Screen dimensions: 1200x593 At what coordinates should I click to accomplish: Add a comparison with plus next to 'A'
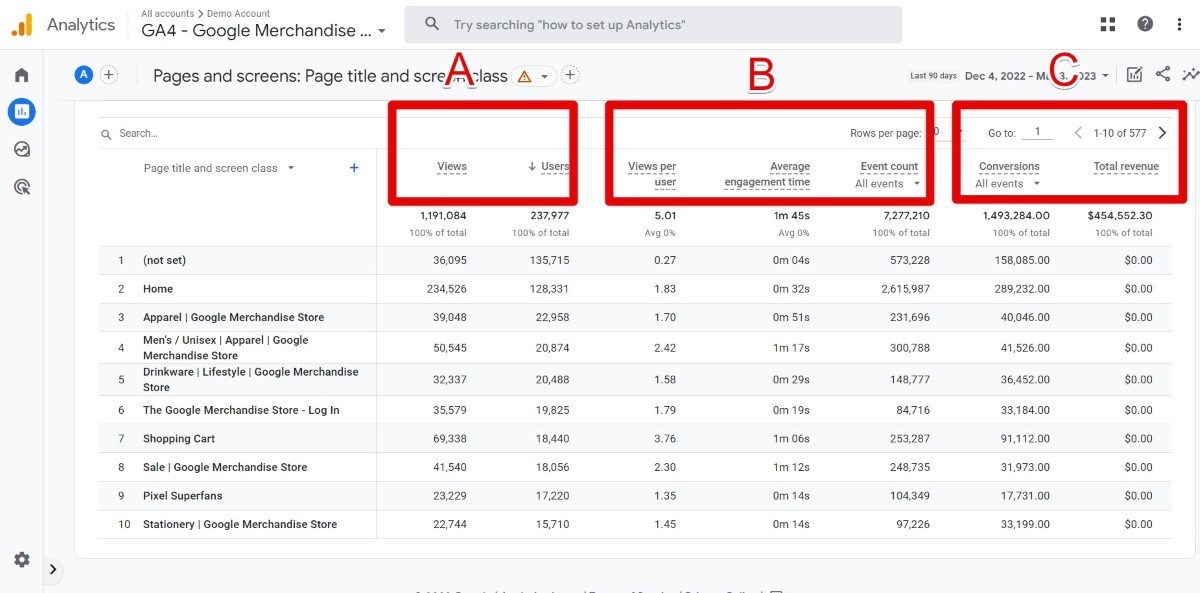(x=109, y=74)
